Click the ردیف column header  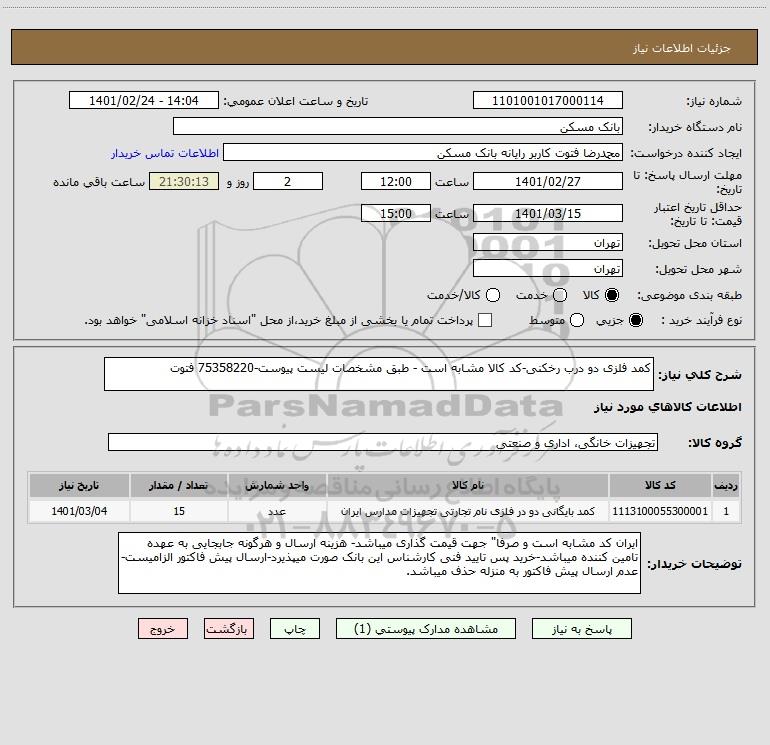coord(726,485)
